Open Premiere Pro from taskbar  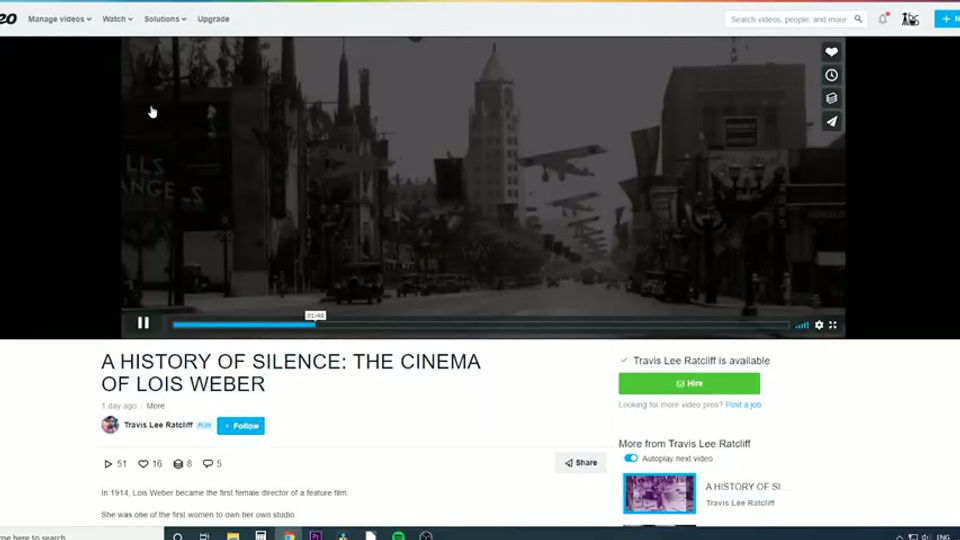pos(316,536)
